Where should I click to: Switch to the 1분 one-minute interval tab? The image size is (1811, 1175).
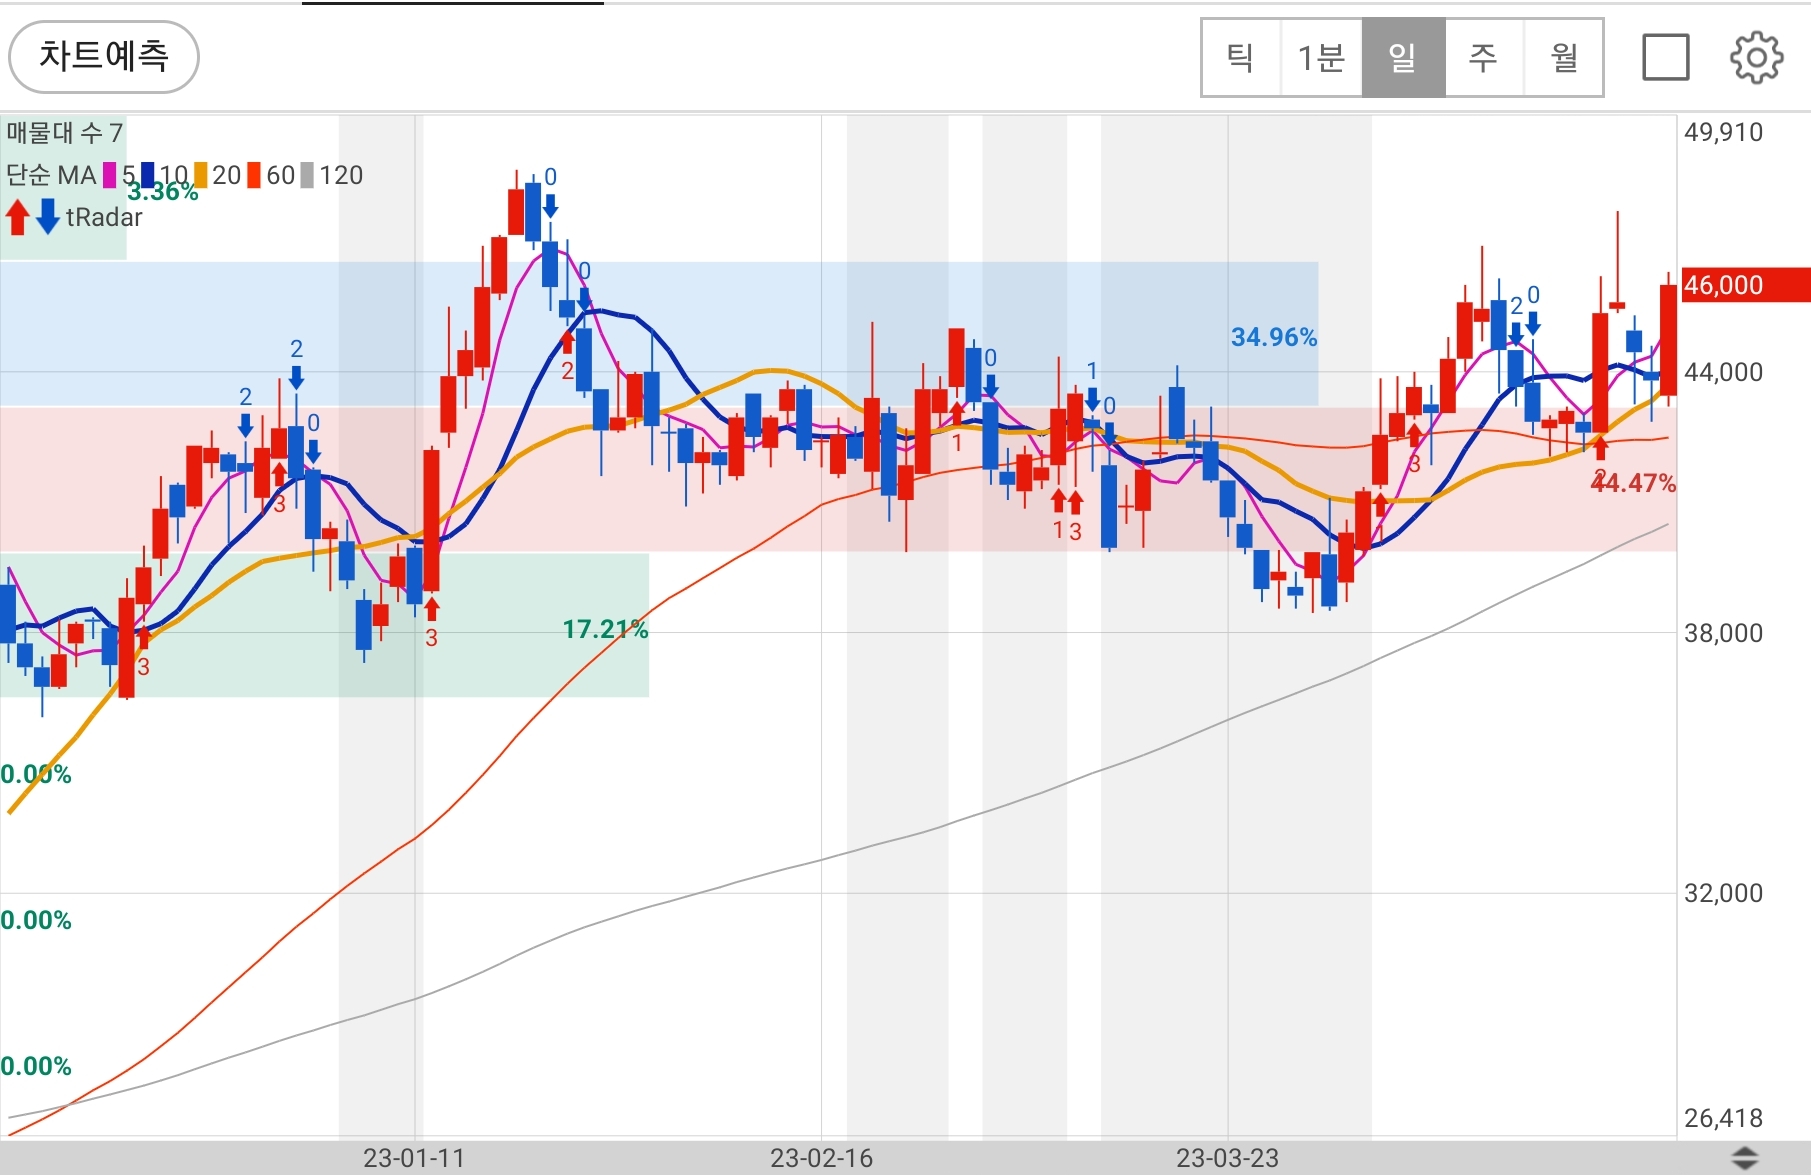(x=1321, y=57)
